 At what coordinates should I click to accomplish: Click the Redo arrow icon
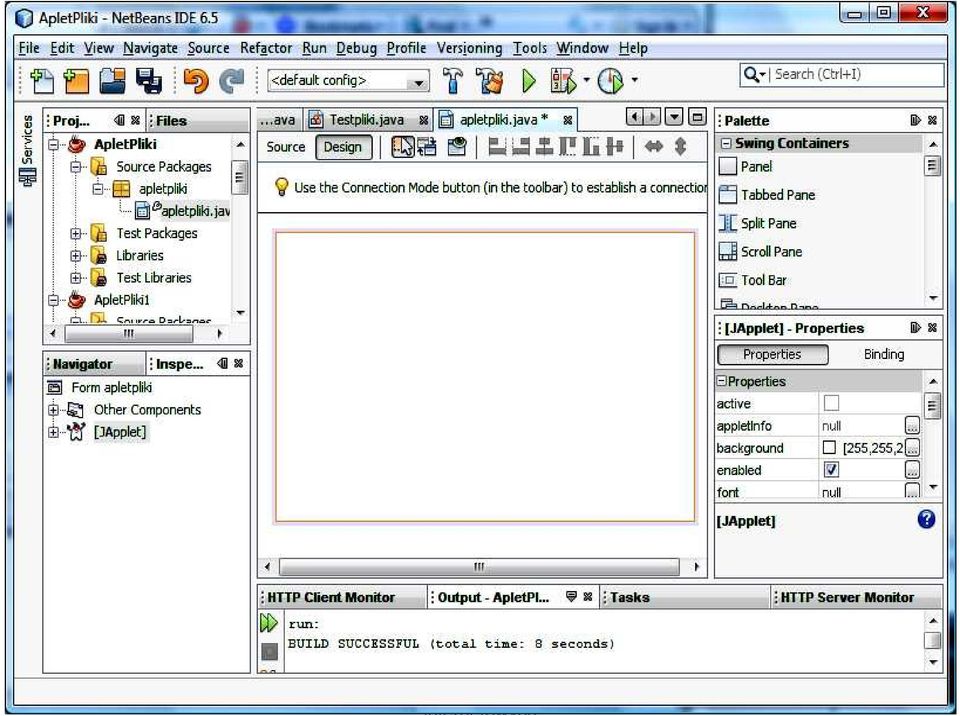(231, 81)
